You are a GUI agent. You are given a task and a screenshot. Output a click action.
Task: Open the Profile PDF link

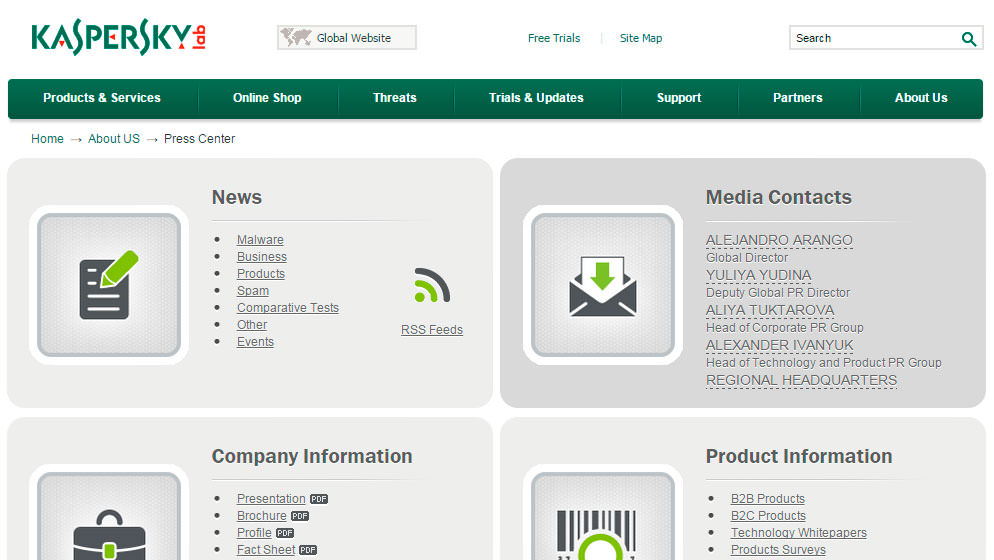254,533
